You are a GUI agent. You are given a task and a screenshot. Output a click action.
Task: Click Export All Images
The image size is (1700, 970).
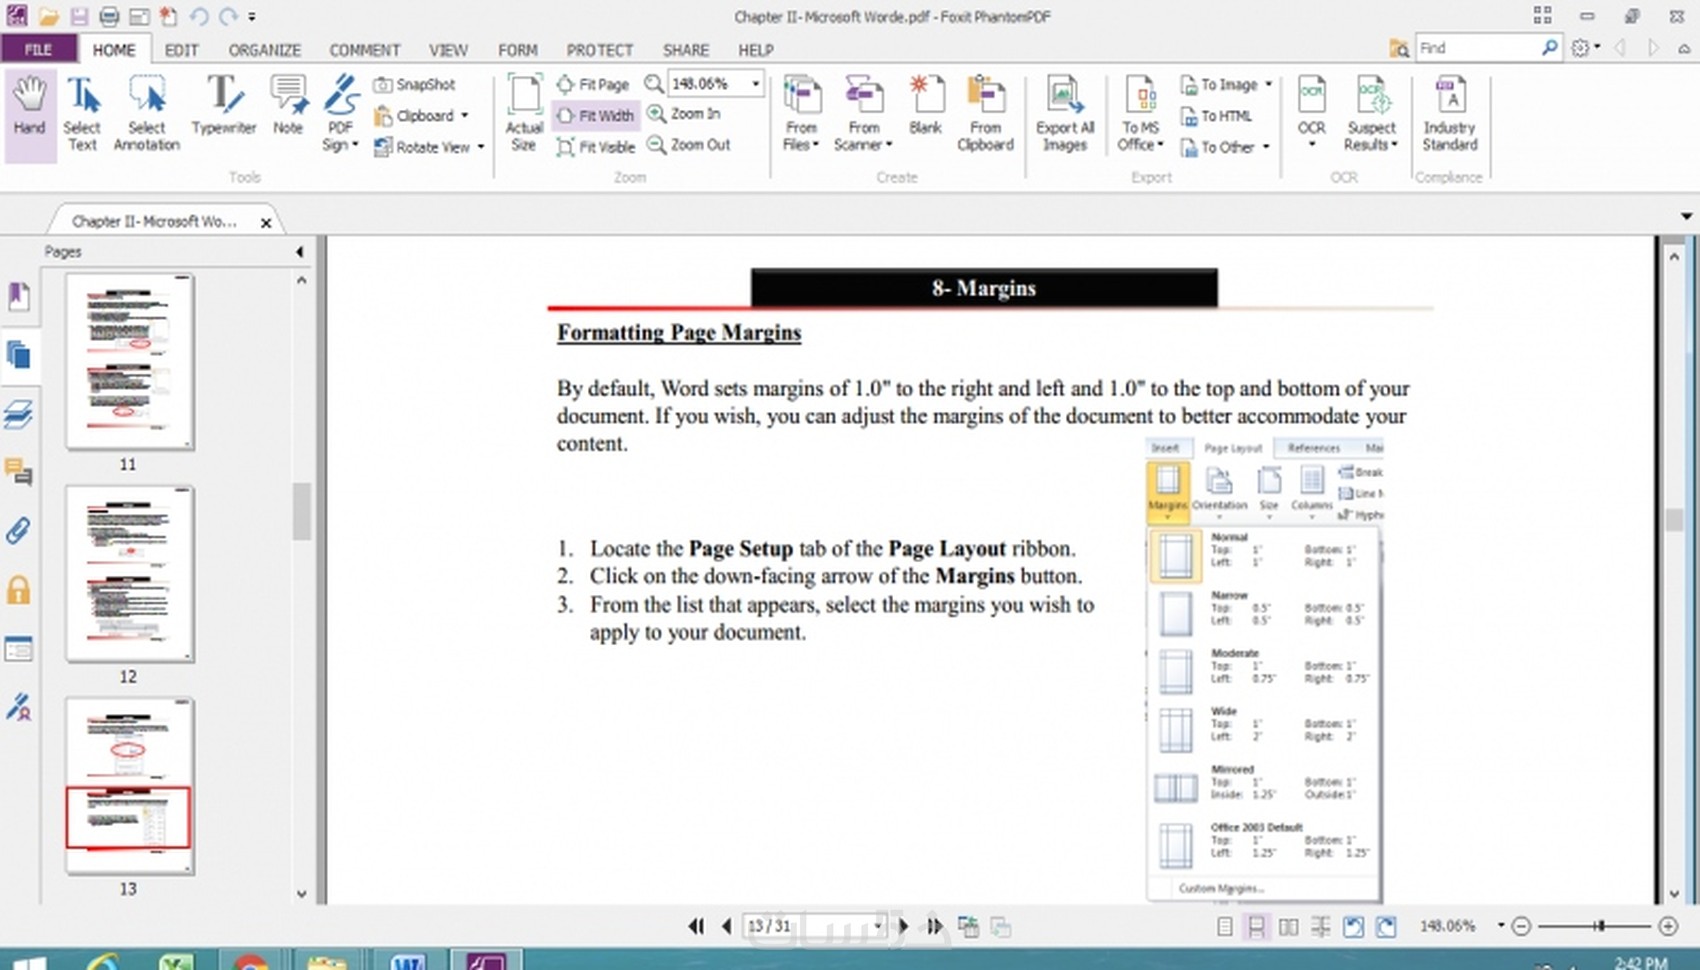tap(1065, 113)
